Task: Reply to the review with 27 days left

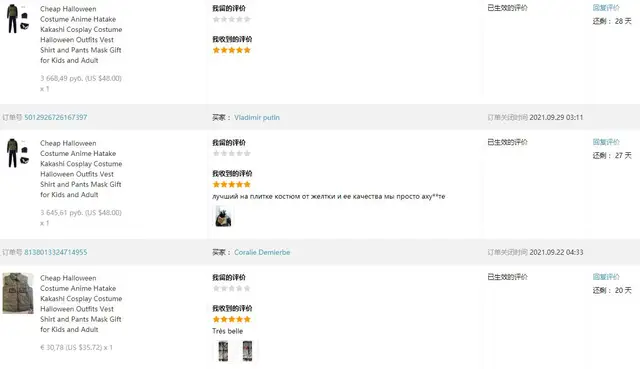Action: tap(606, 142)
